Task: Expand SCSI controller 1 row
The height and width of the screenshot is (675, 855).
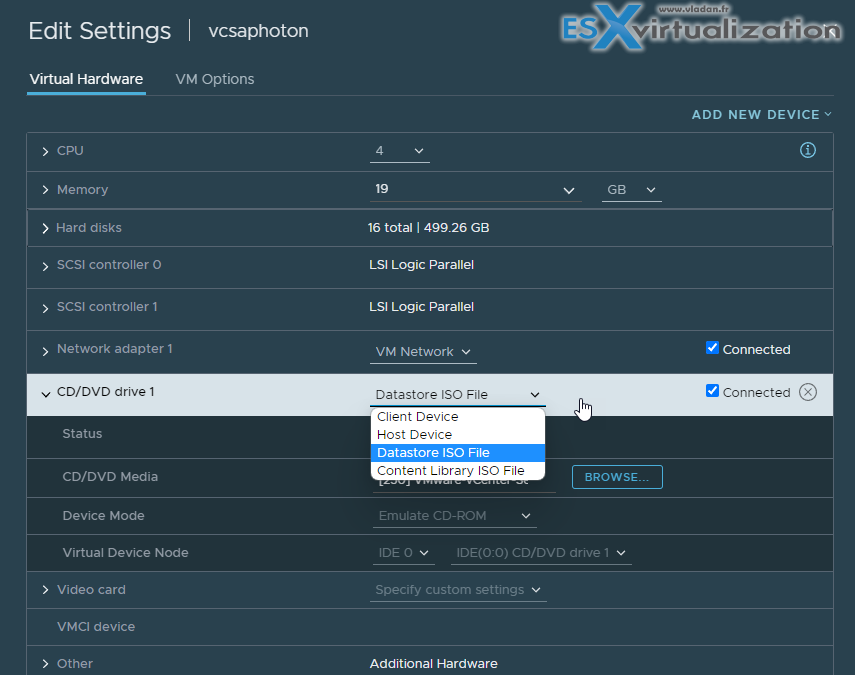Action: pos(45,308)
